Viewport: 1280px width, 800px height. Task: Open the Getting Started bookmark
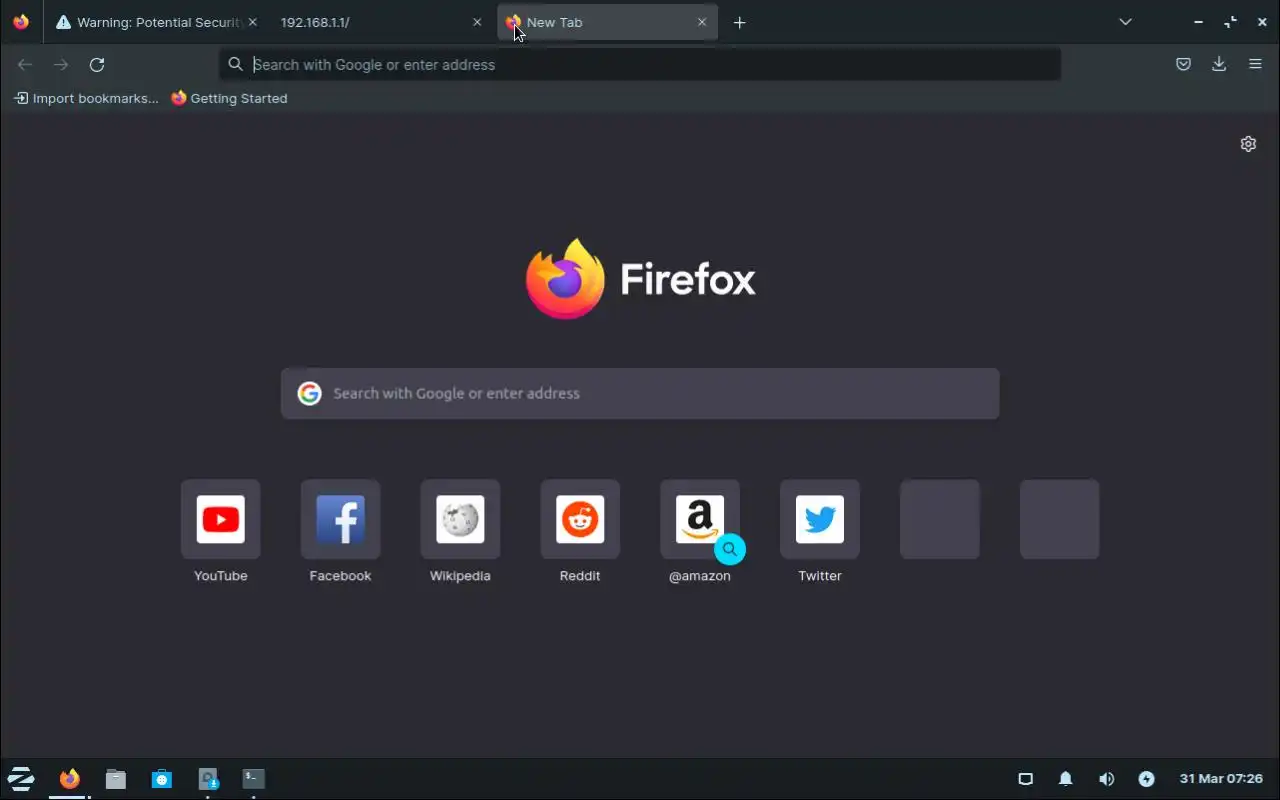tap(229, 98)
